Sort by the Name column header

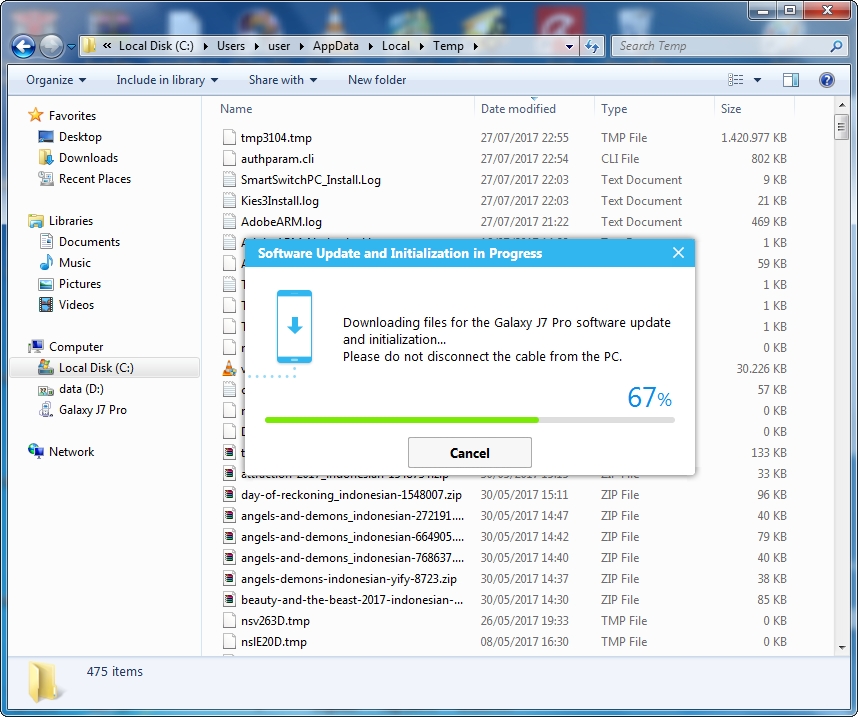(236, 109)
